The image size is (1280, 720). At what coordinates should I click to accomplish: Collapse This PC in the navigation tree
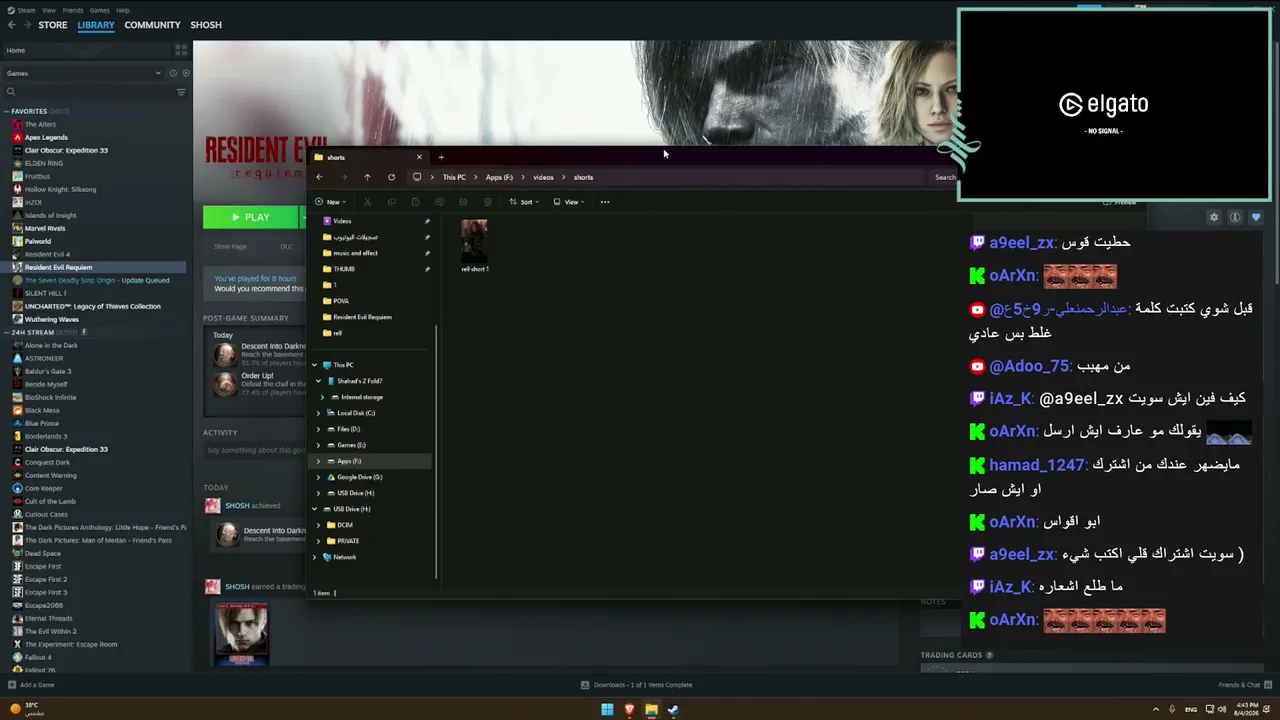pos(314,365)
